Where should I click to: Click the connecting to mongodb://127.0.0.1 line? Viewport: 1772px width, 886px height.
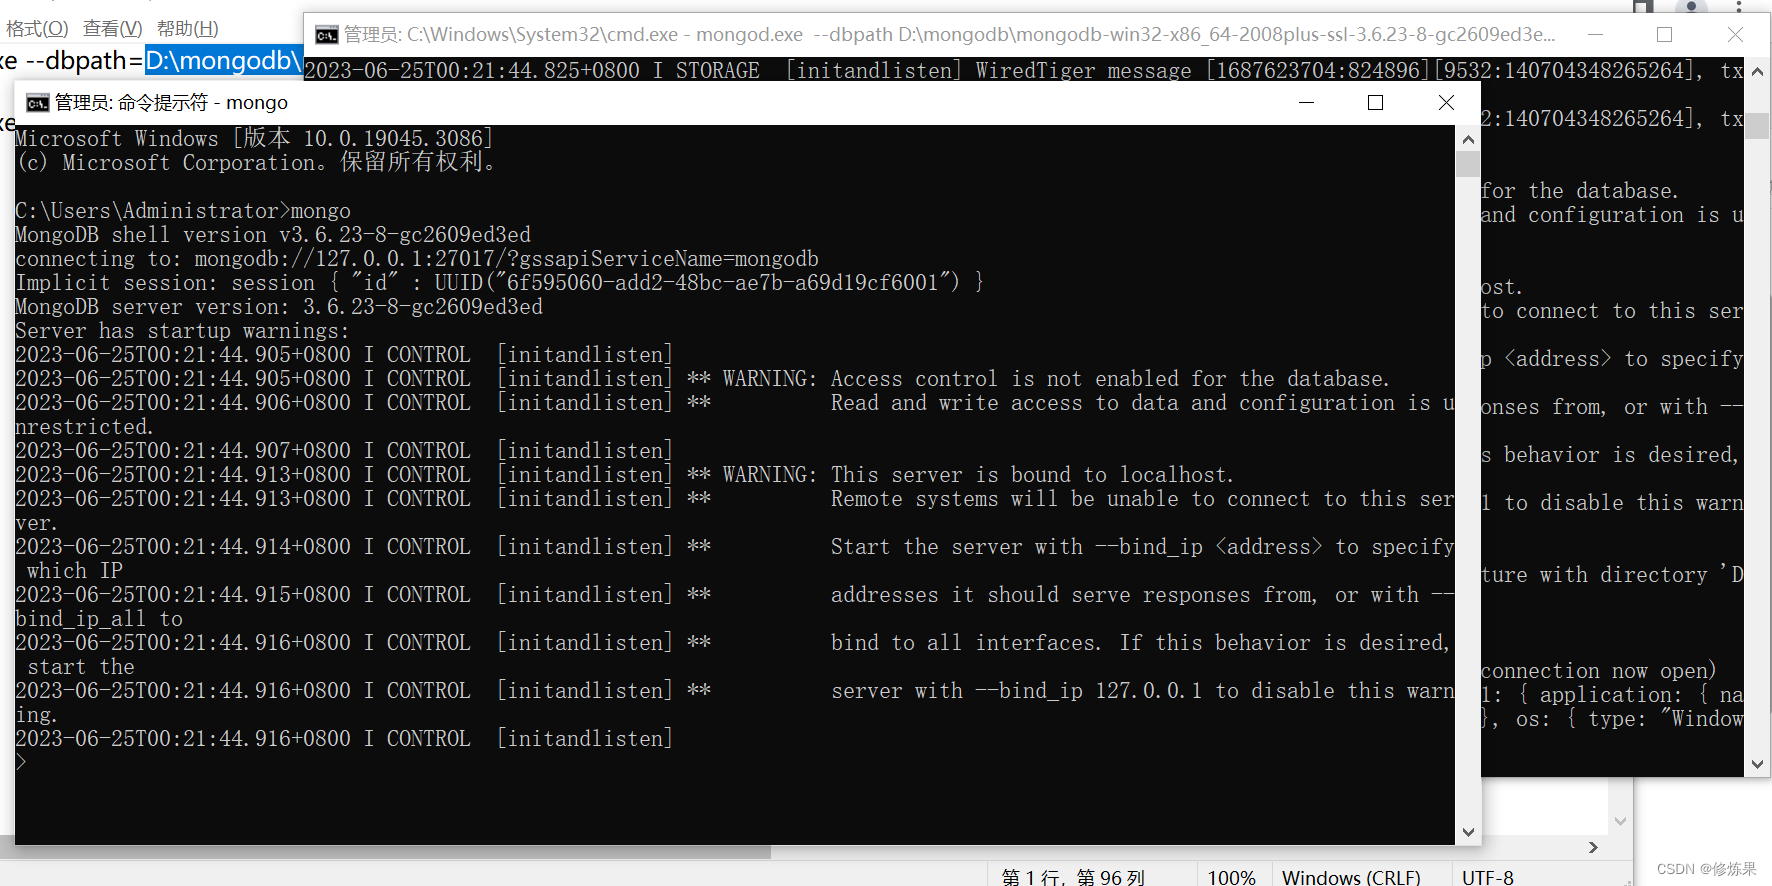[x=417, y=259]
